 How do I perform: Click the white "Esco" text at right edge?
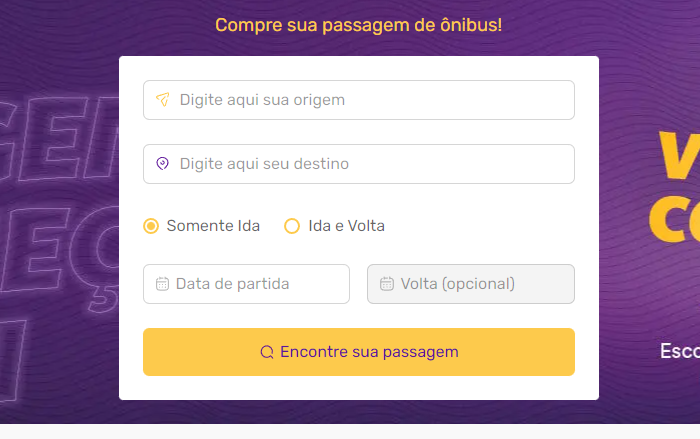pyautogui.click(x=679, y=351)
